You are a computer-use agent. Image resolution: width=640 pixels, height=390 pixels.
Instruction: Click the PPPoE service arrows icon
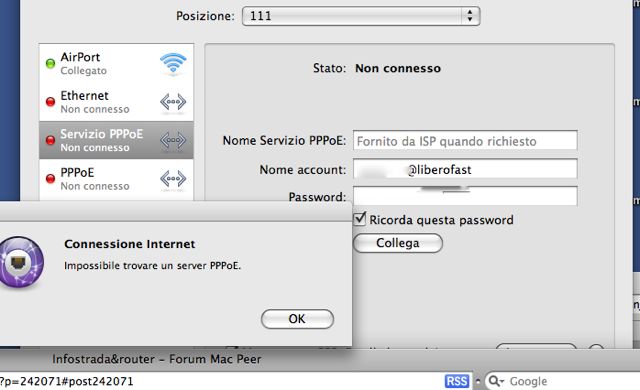point(173,179)
